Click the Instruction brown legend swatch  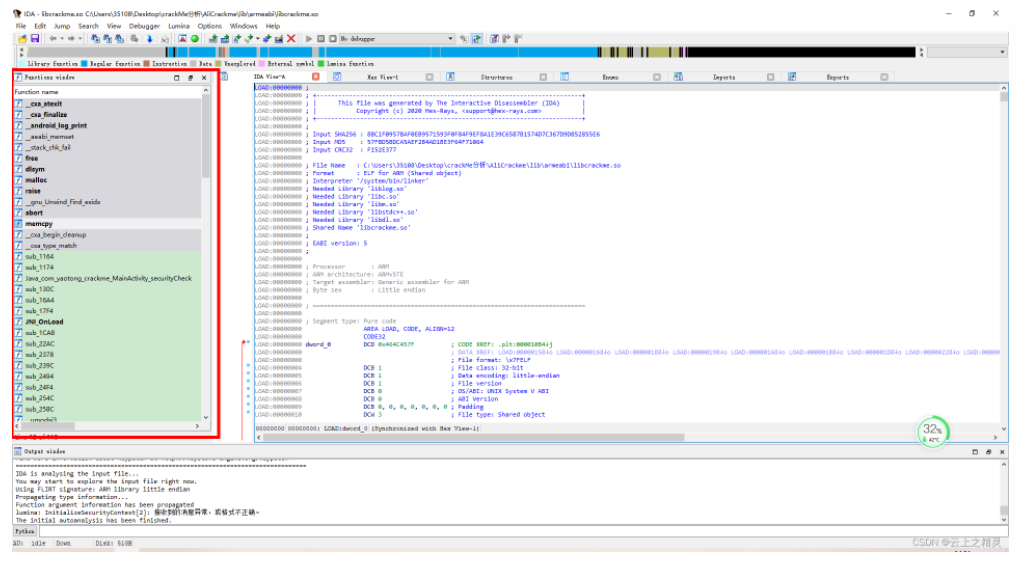146,64
